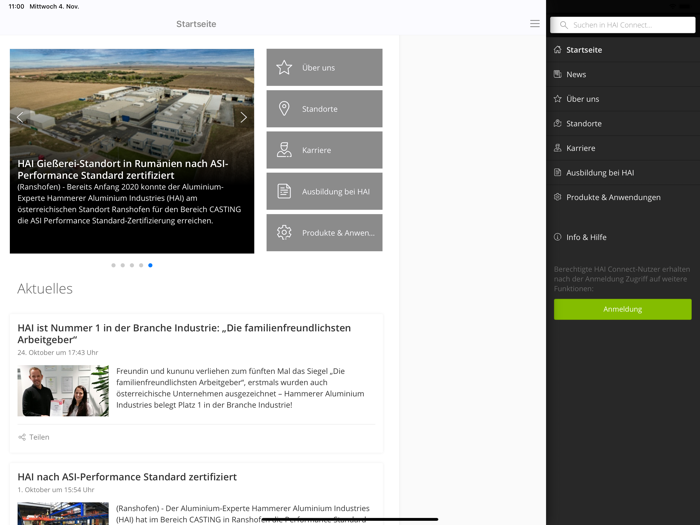Image resolution: width=700 pixels, height=525 pixels.
Task: Open the hamburger menu icon
Action: (x=535, y=24)
